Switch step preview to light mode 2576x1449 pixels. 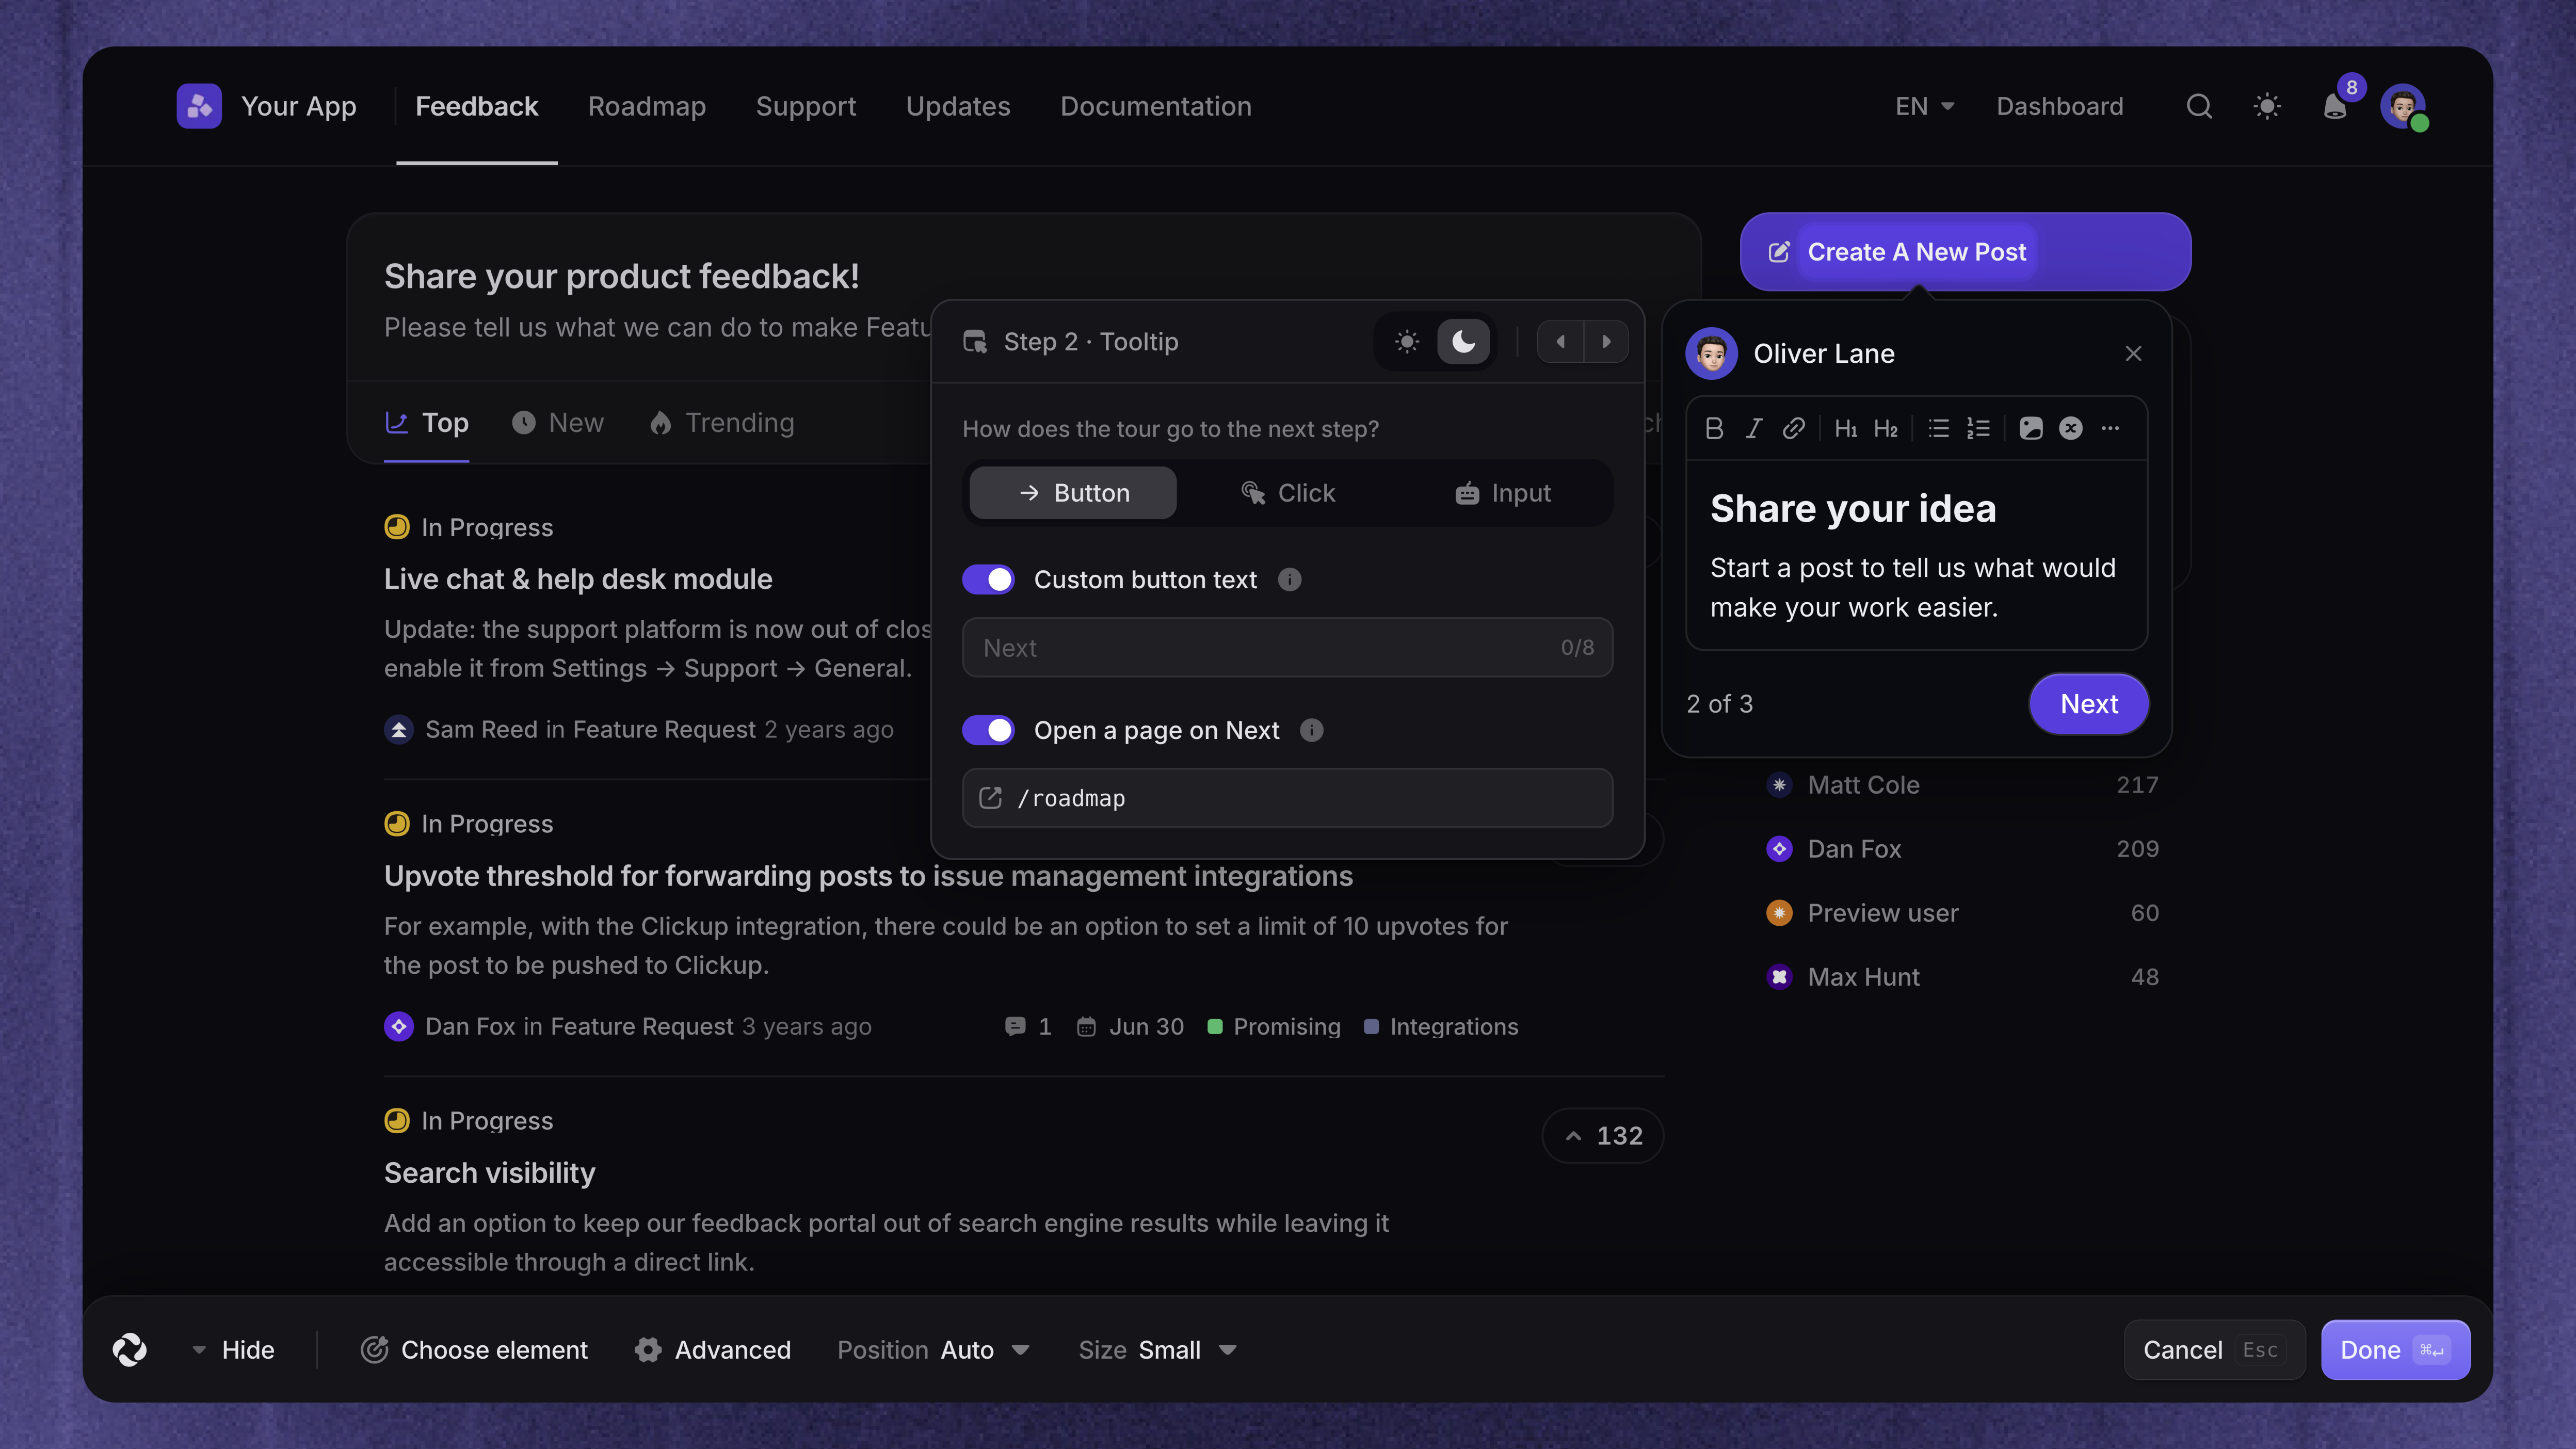1407,342
